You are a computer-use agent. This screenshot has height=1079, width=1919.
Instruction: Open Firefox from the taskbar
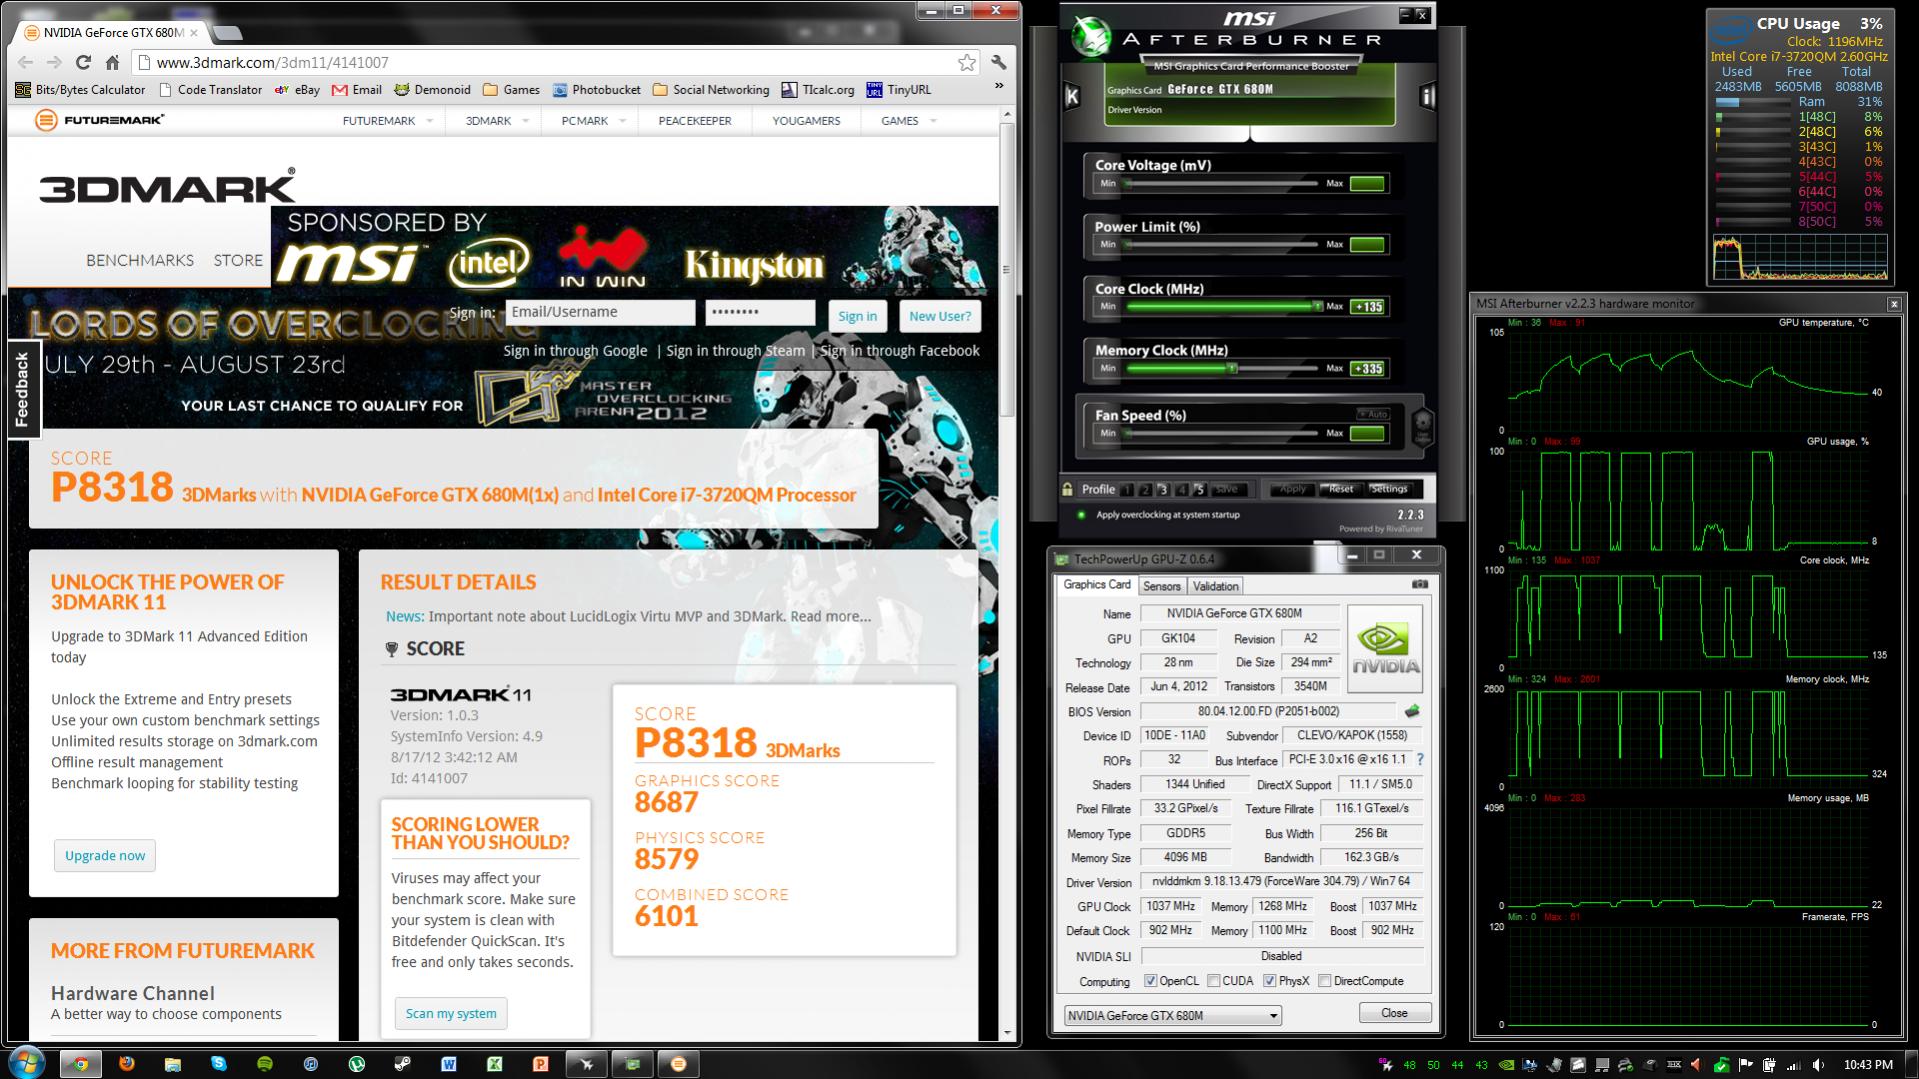pos(126,1064)
